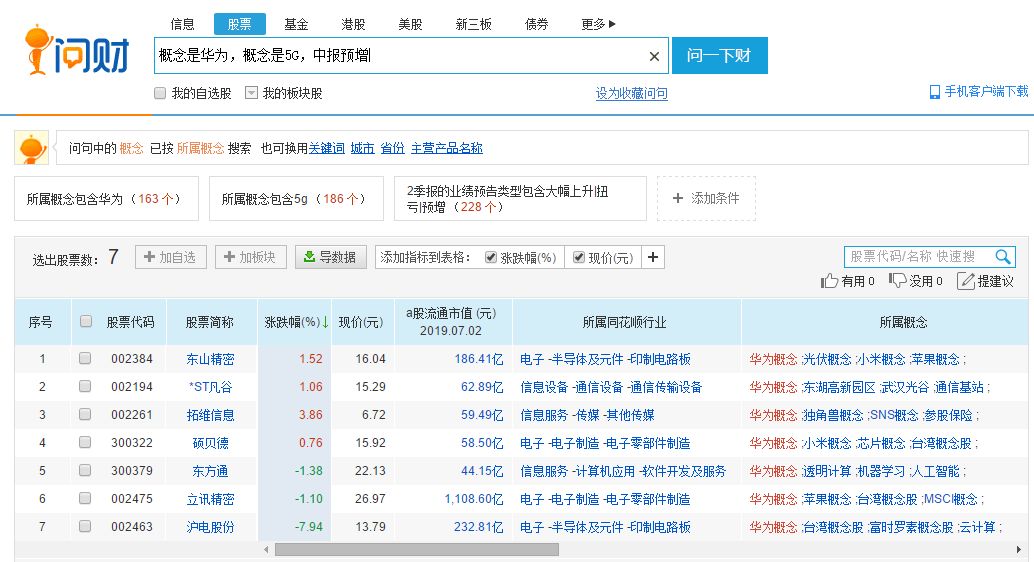Click 186.41亿 market value cell

pyautogui.click(x=479, y=359)
